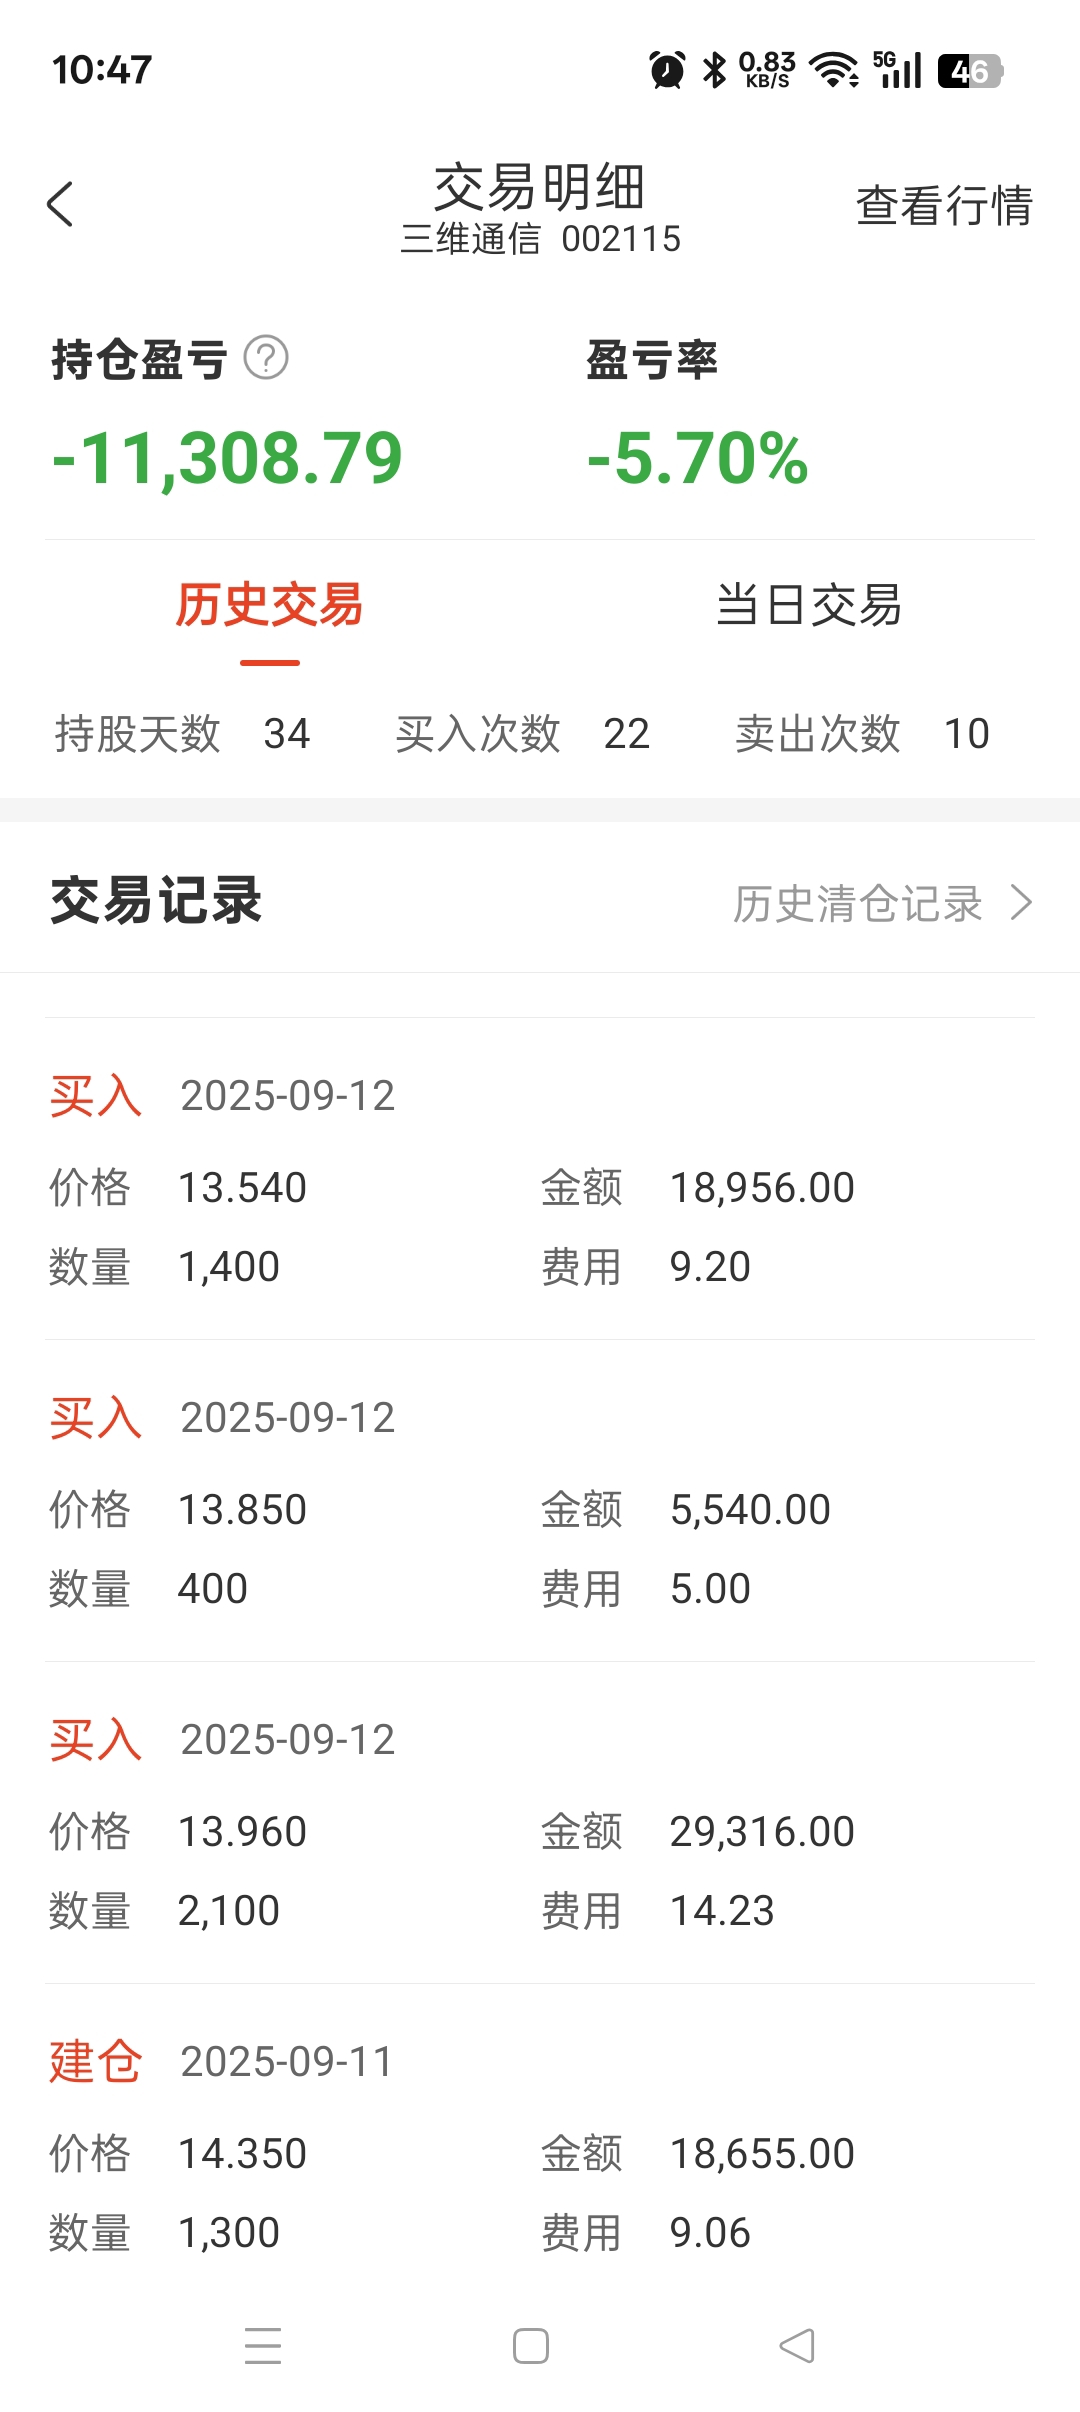Switch to the 历史交易 tab
The height and width of the screenshot is (2412, 1080).
269,606
